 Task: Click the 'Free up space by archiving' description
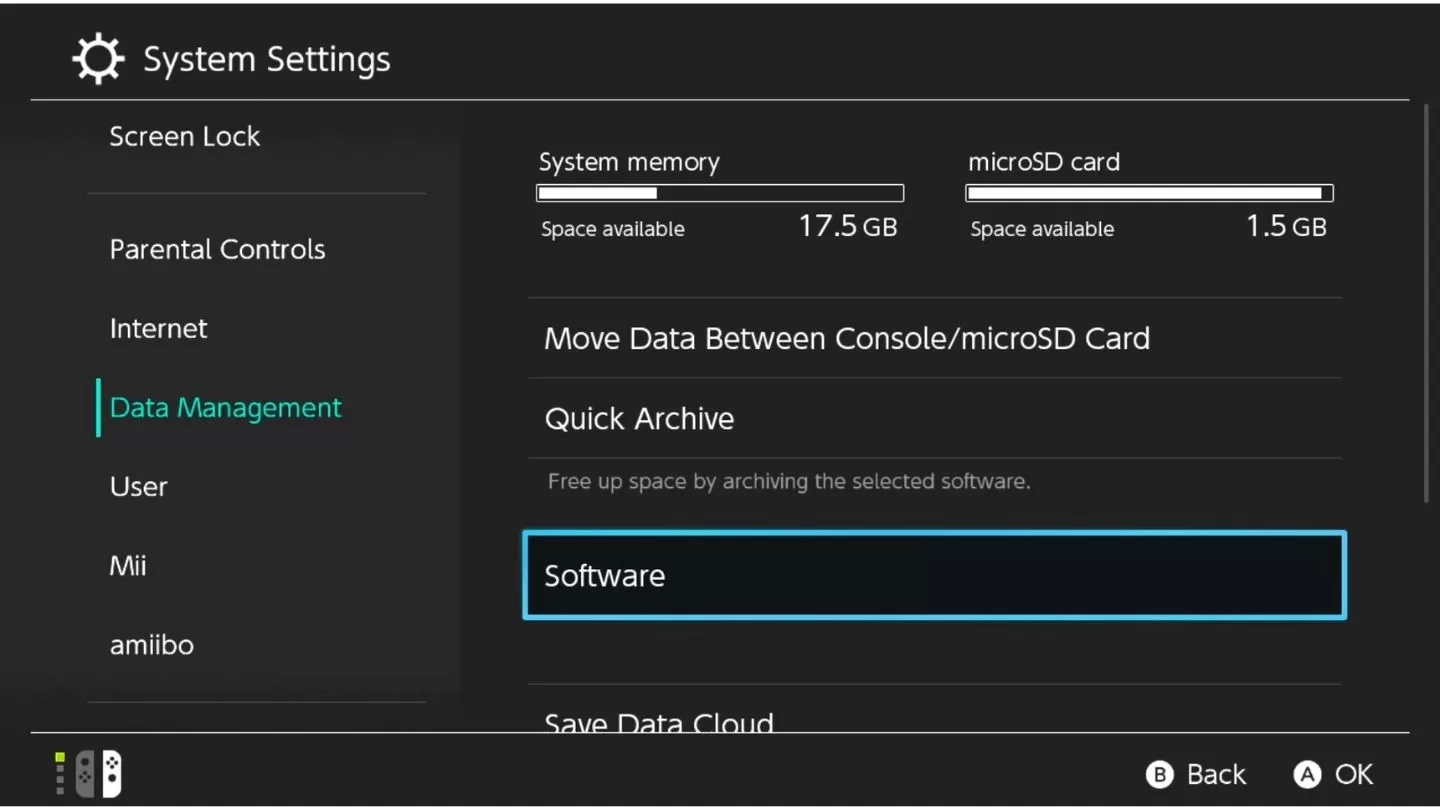point(789,482)
